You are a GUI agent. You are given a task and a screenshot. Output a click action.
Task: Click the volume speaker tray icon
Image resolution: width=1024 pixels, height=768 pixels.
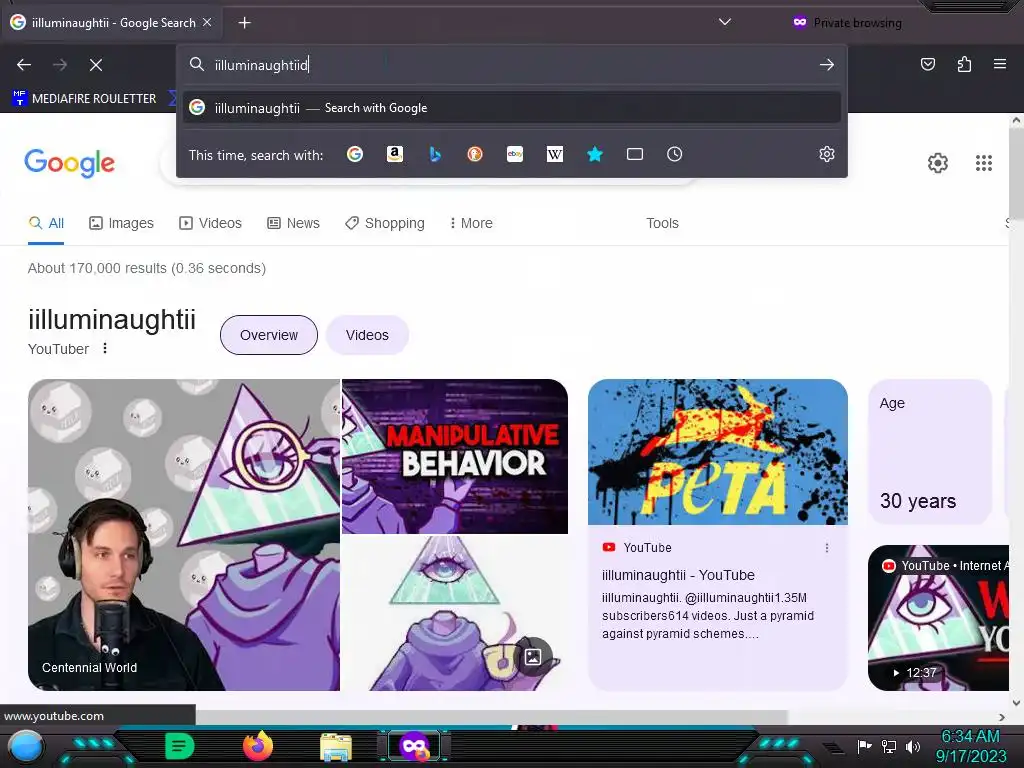pos(913,746)
